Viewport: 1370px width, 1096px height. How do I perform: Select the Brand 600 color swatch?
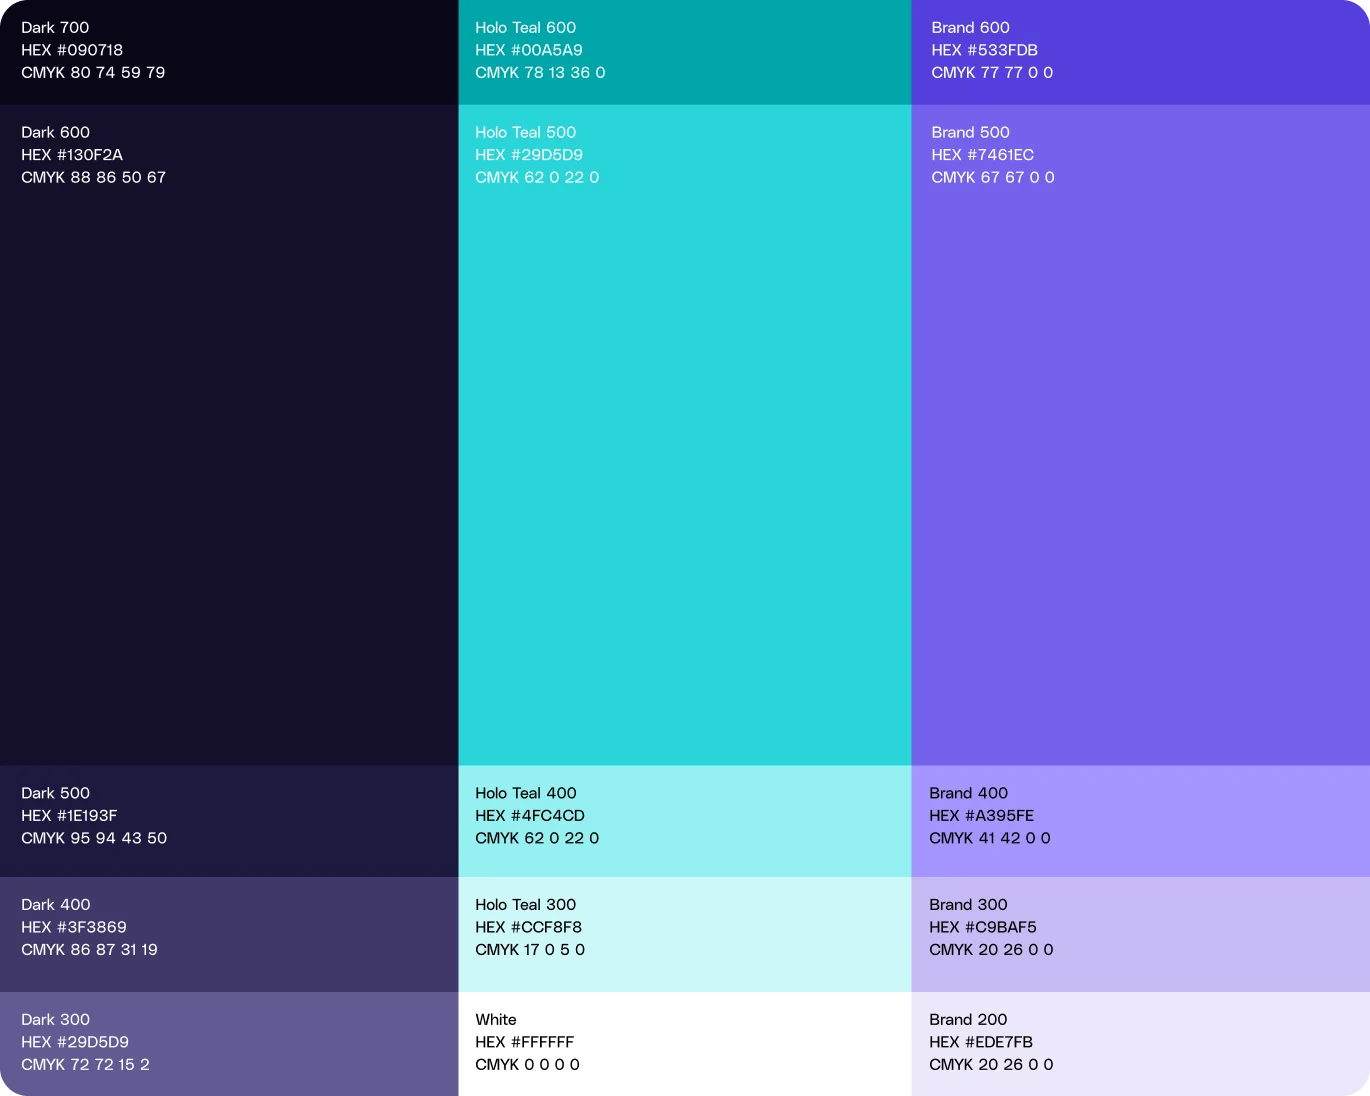1140,50
